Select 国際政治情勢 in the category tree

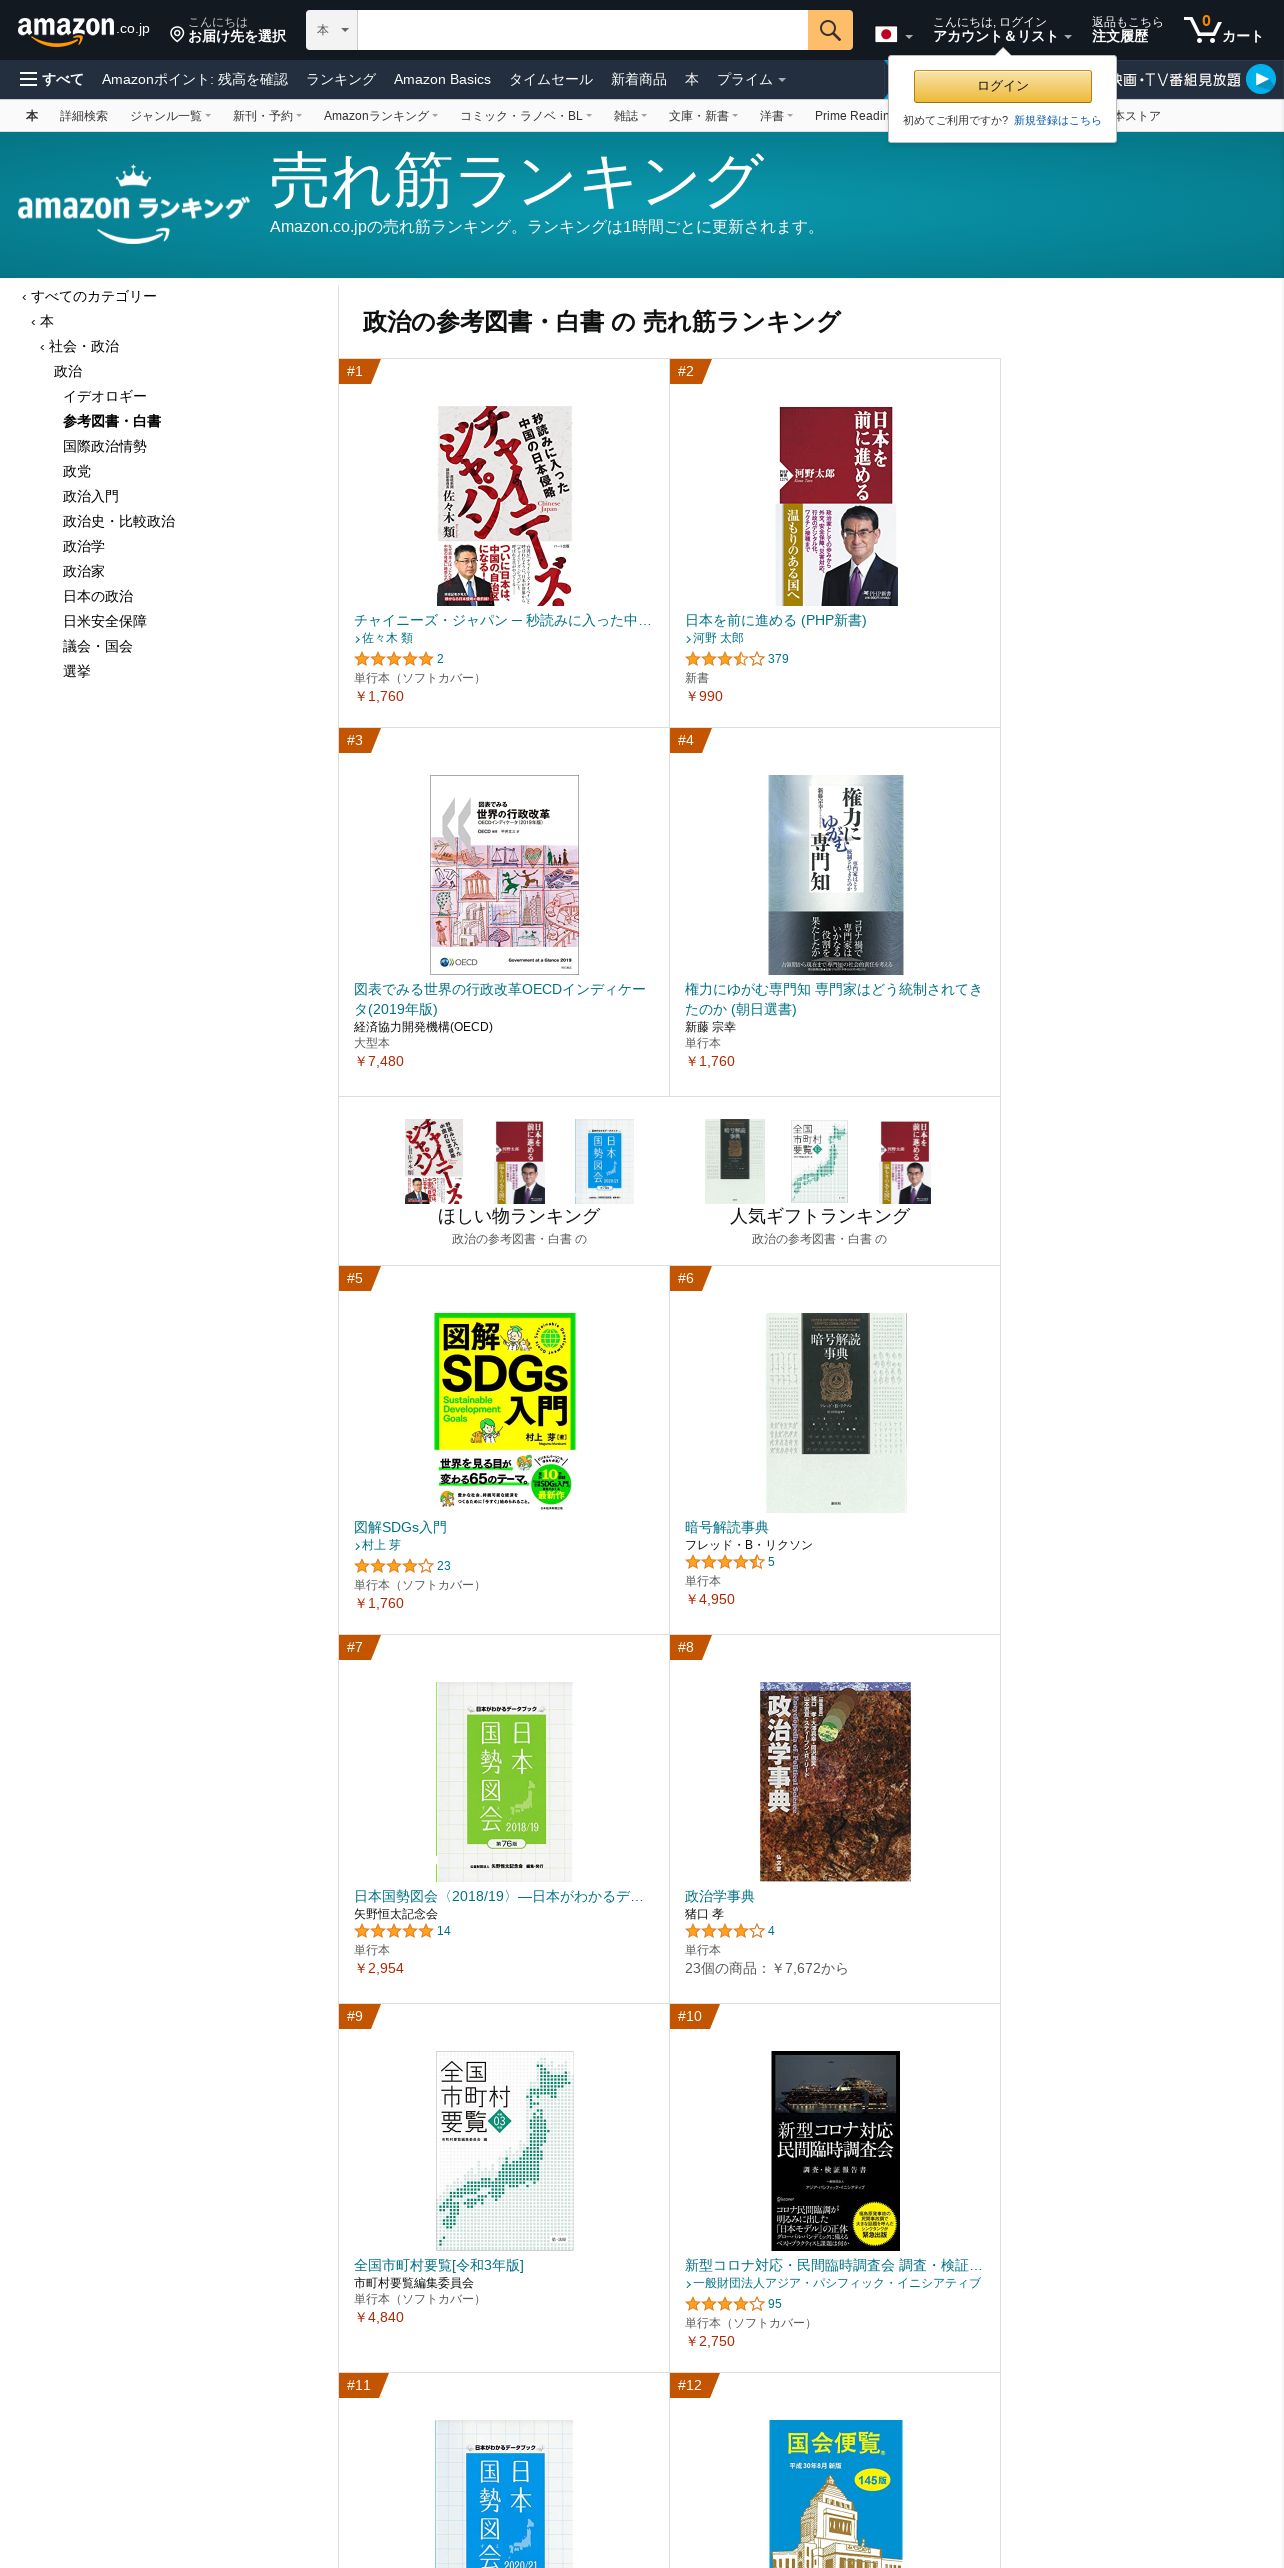(x=105, y=446)
